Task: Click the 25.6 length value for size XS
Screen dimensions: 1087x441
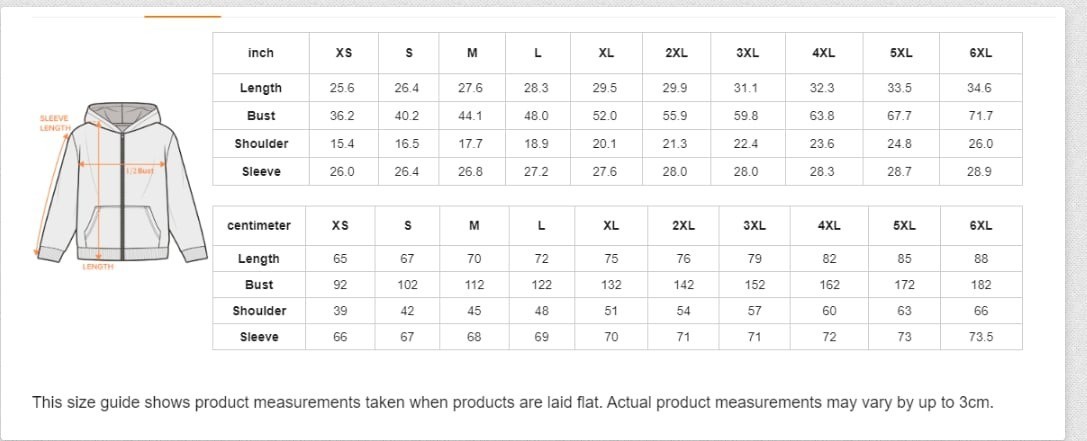Action: [342, 88]
